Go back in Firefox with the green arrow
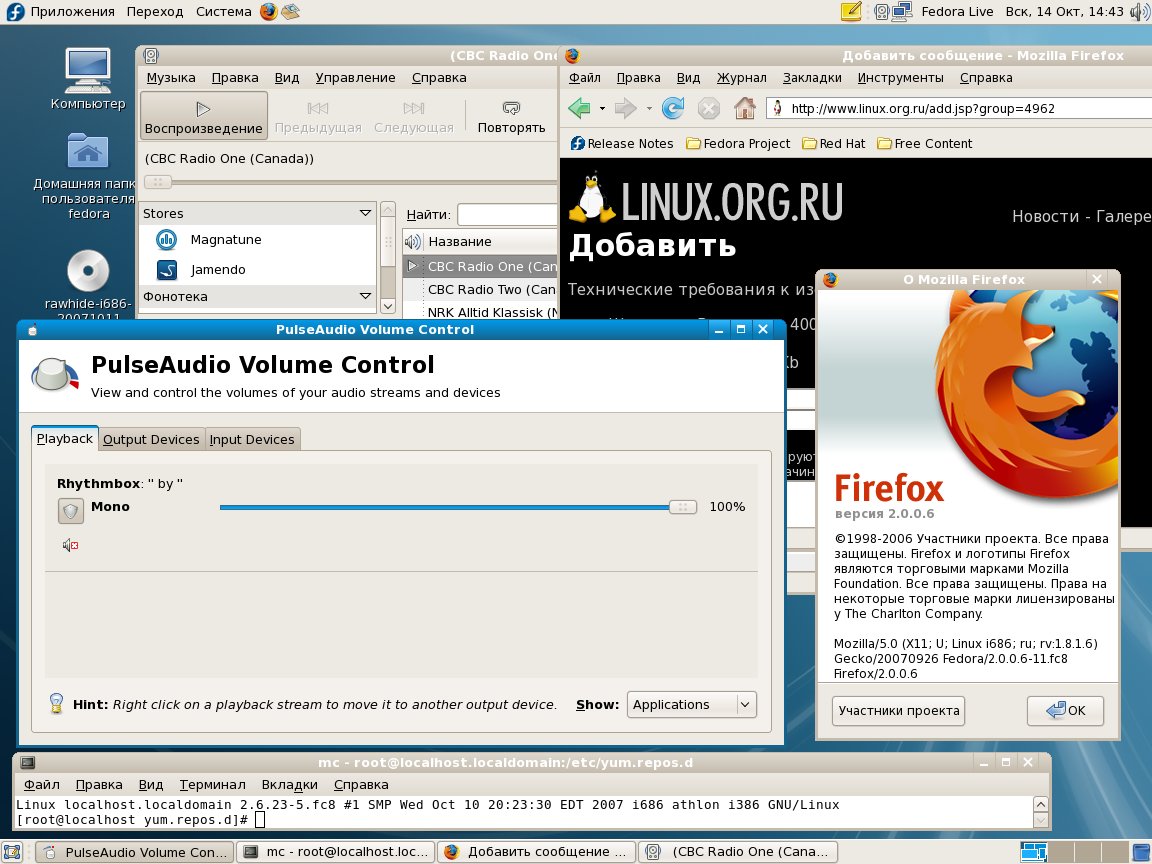 (579, 108)
